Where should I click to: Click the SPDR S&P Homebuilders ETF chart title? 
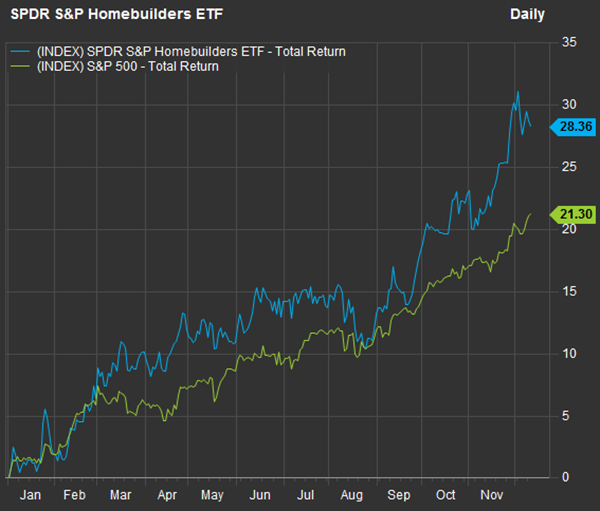[x=116, y=14]
